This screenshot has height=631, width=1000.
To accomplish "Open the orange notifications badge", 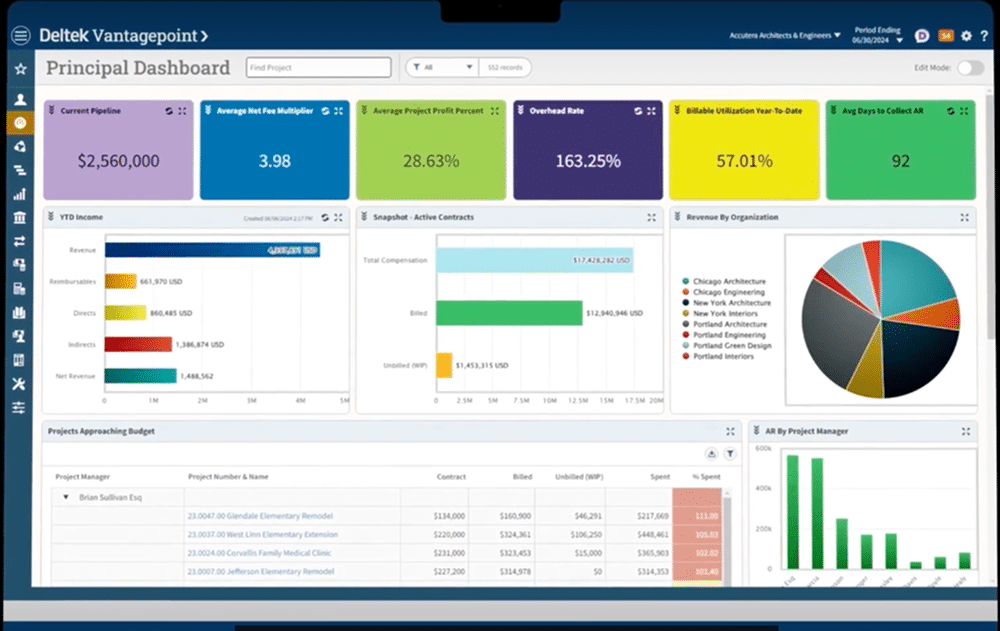I will 946,36.
